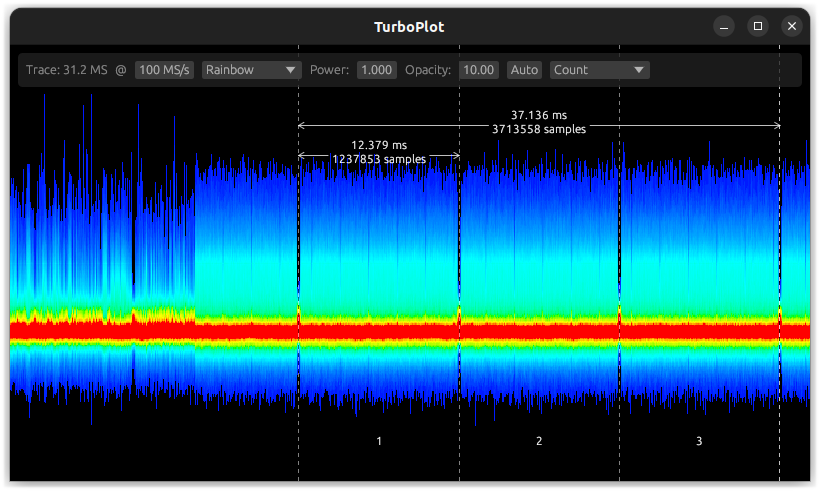This screenshot has height=491, width=820.
Task: Click segment number 1 below the plot
Action: click(x=379, y=441)
